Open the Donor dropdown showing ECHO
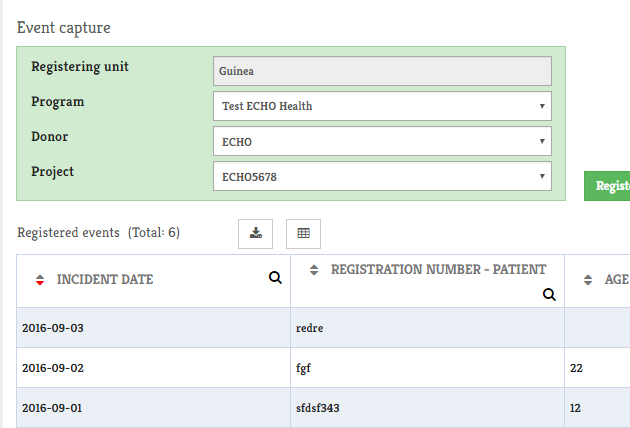The width and height of the screenshot is (630, 428). [382, 141]
